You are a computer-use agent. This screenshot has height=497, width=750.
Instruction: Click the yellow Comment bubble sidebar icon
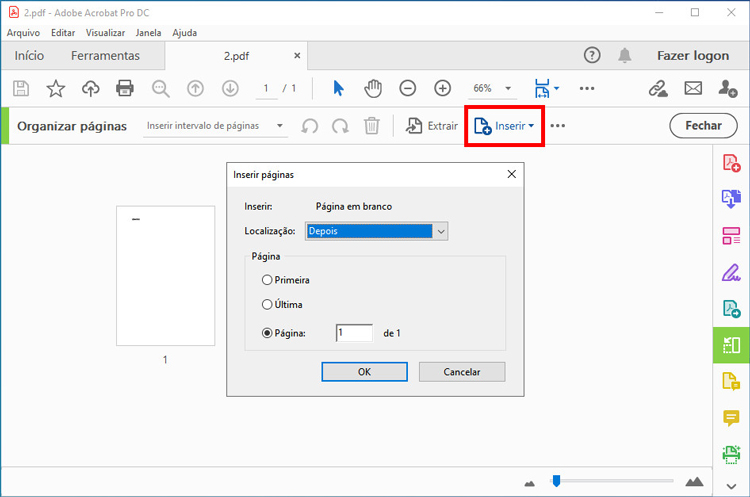point(731,418)
